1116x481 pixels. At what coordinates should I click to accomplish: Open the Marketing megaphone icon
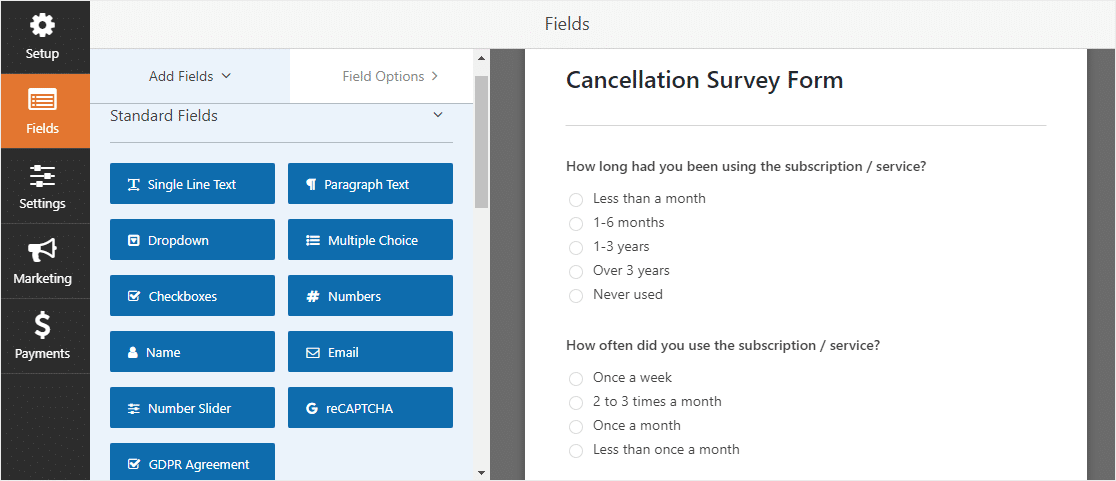pos(42,251)
